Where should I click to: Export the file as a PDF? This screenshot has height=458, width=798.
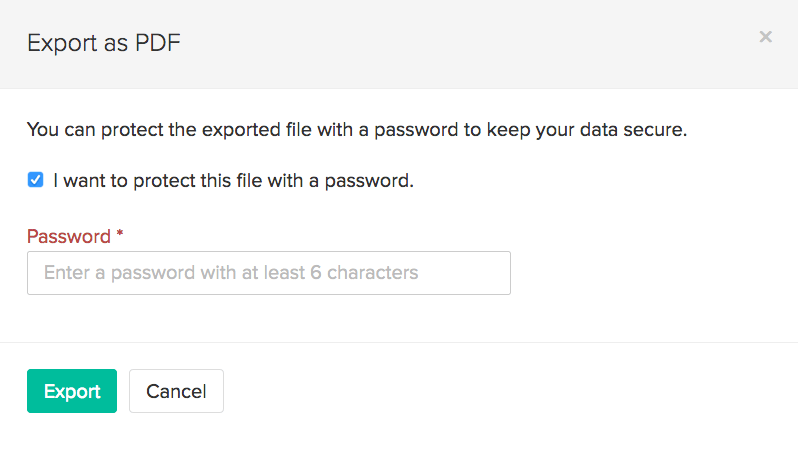click(72, 391)
